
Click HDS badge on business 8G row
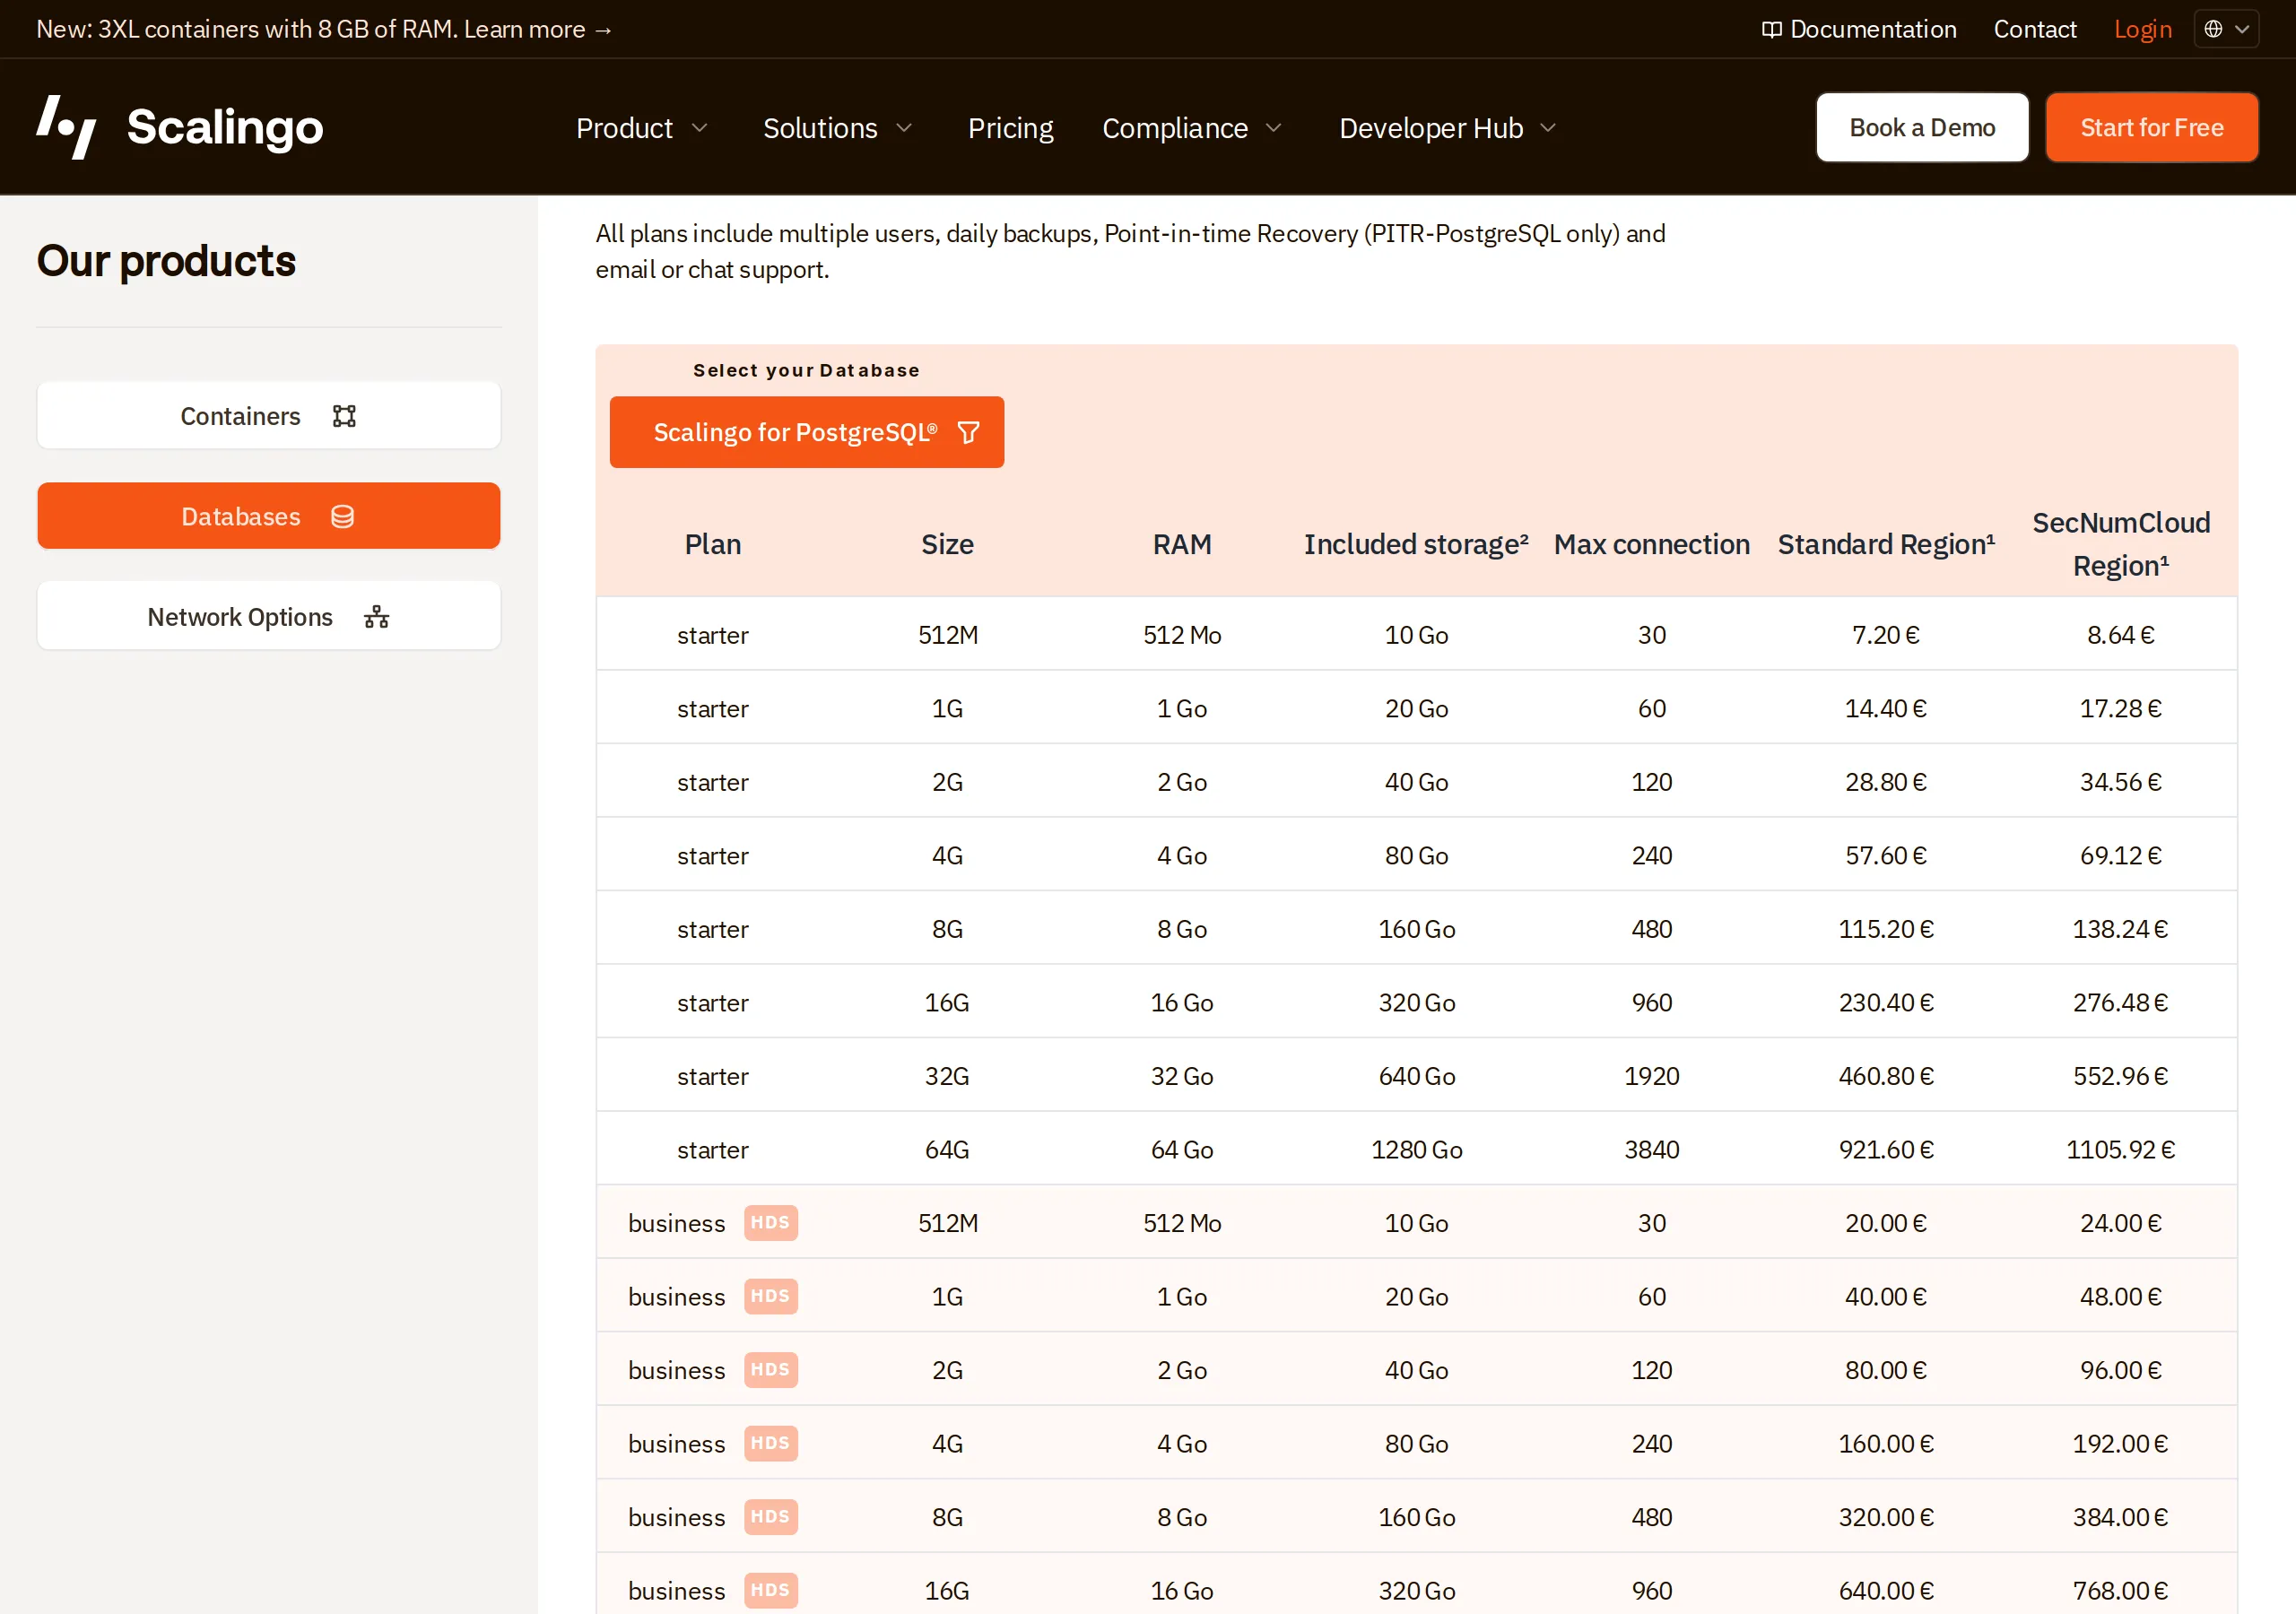[770, 1516]
